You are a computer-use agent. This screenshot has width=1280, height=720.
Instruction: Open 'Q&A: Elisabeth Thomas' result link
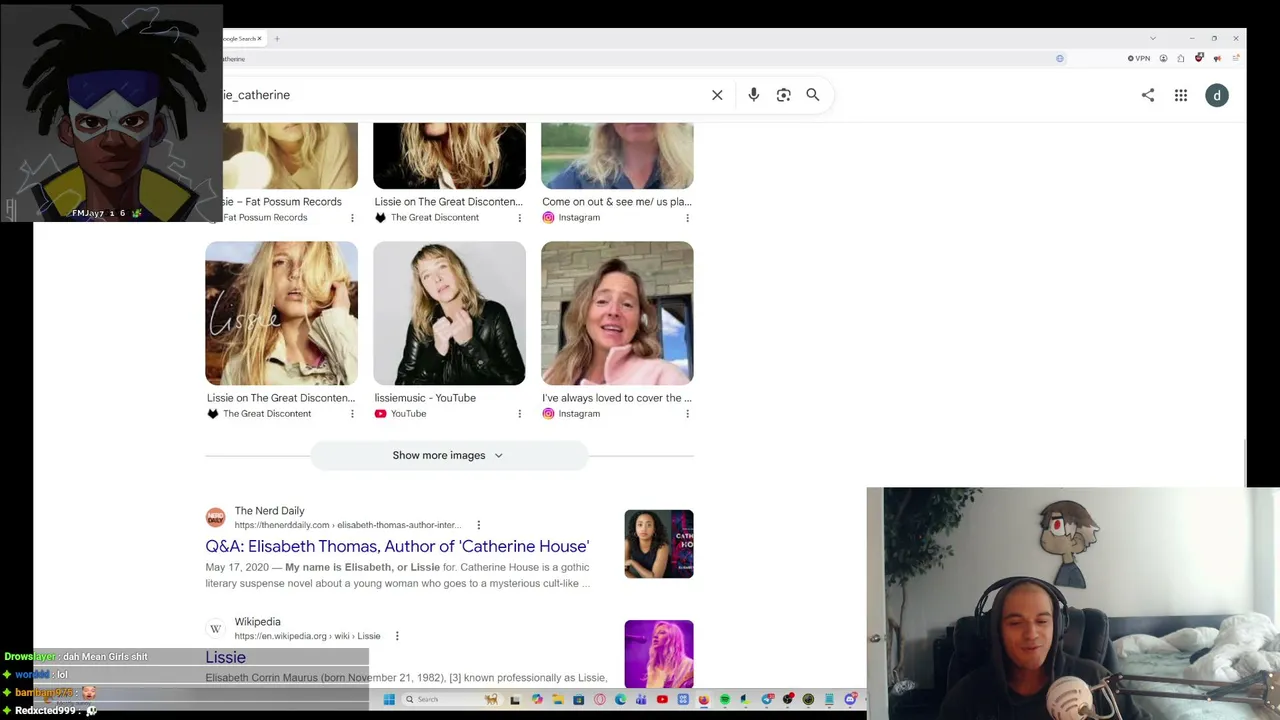[397, 546]
